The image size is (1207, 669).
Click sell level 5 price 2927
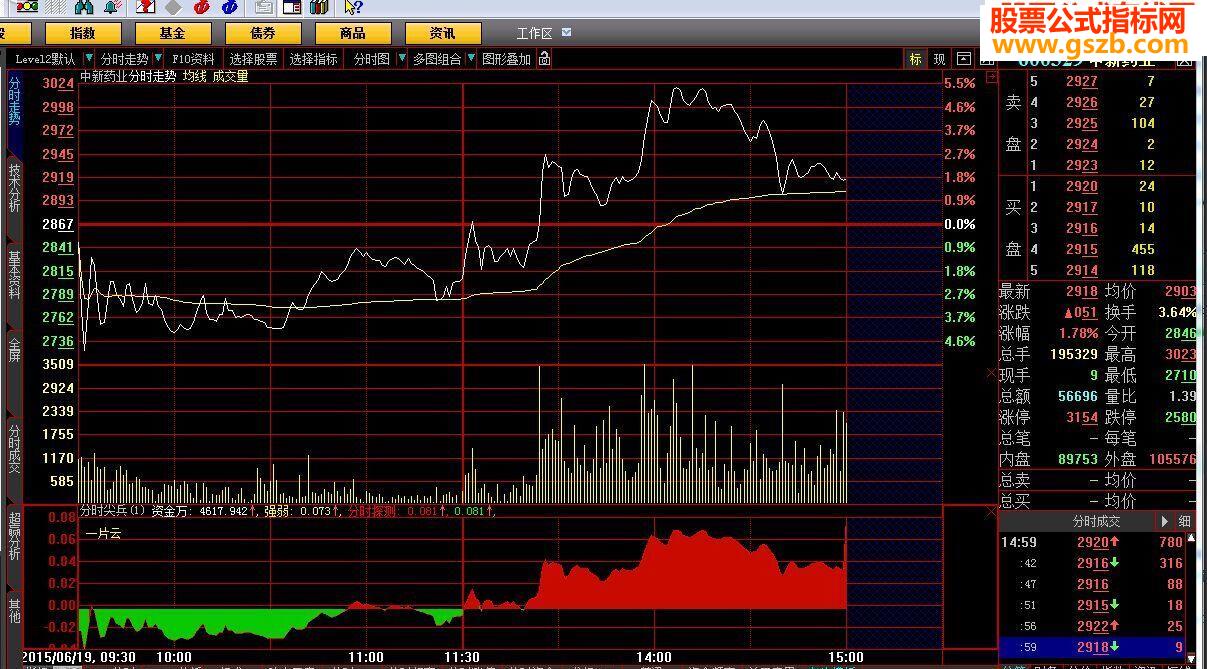click(1081, 82)
